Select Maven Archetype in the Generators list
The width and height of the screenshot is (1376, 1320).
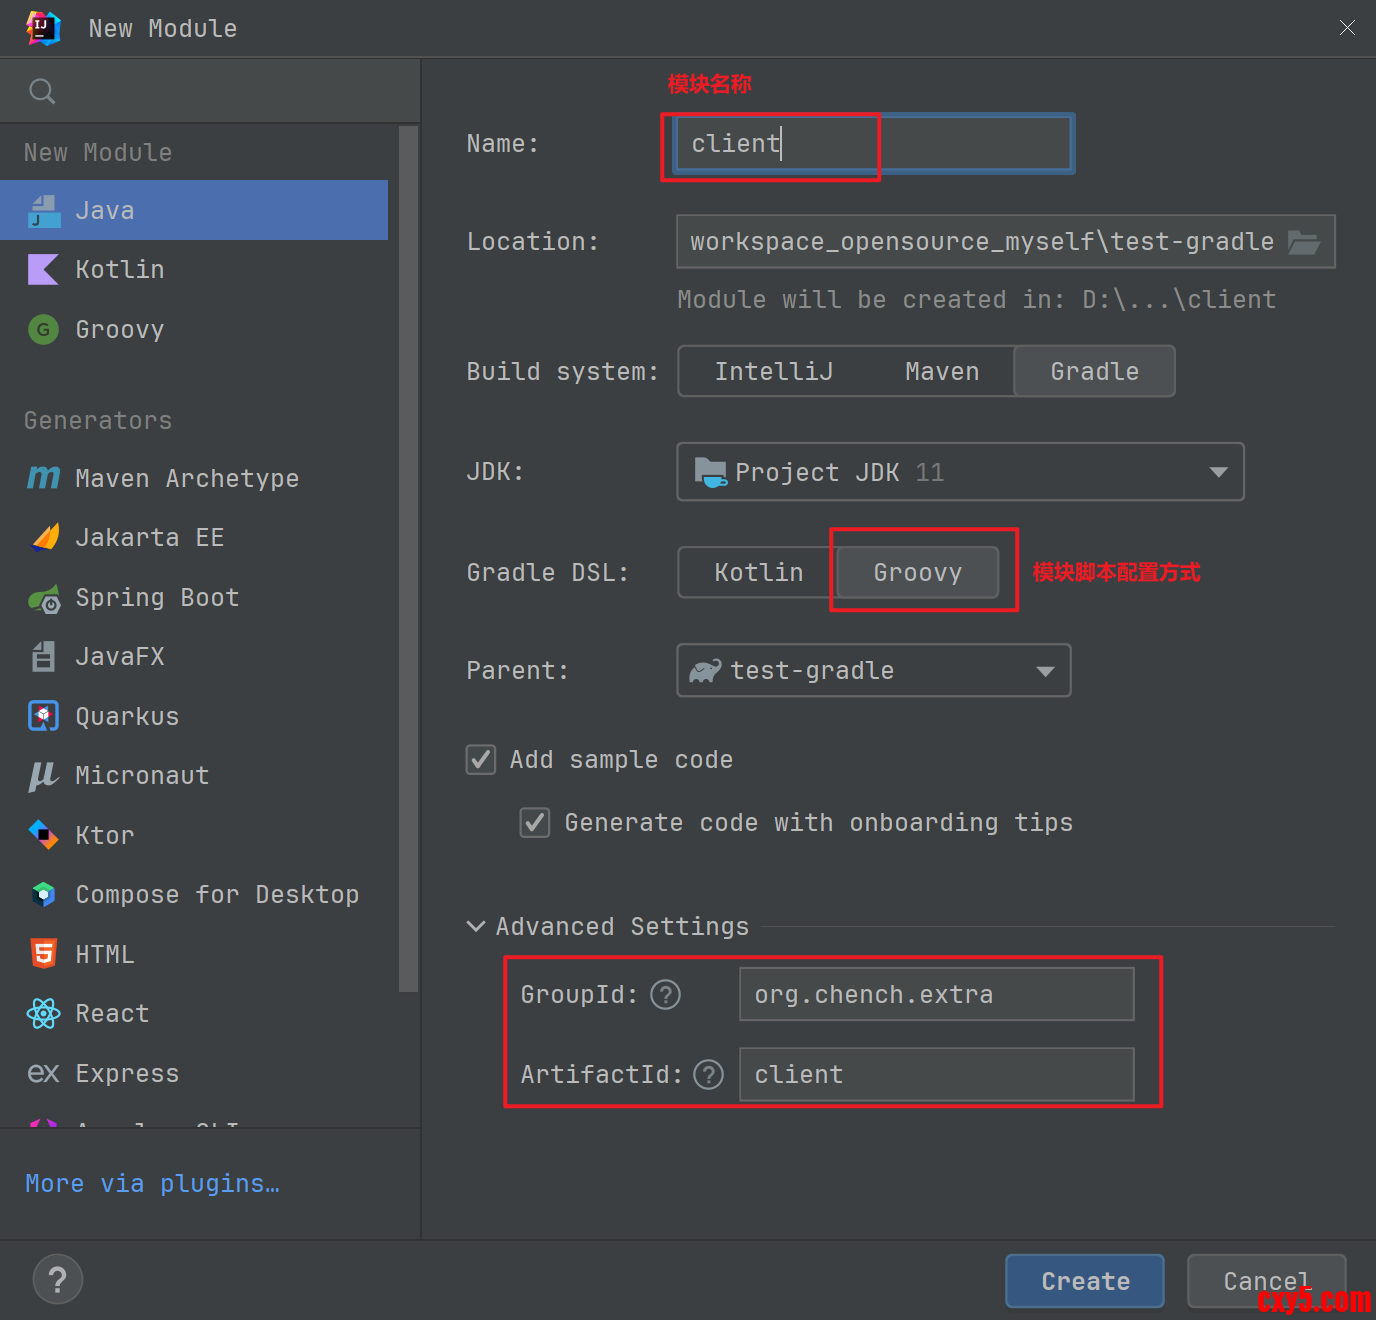tap(187, 479)
